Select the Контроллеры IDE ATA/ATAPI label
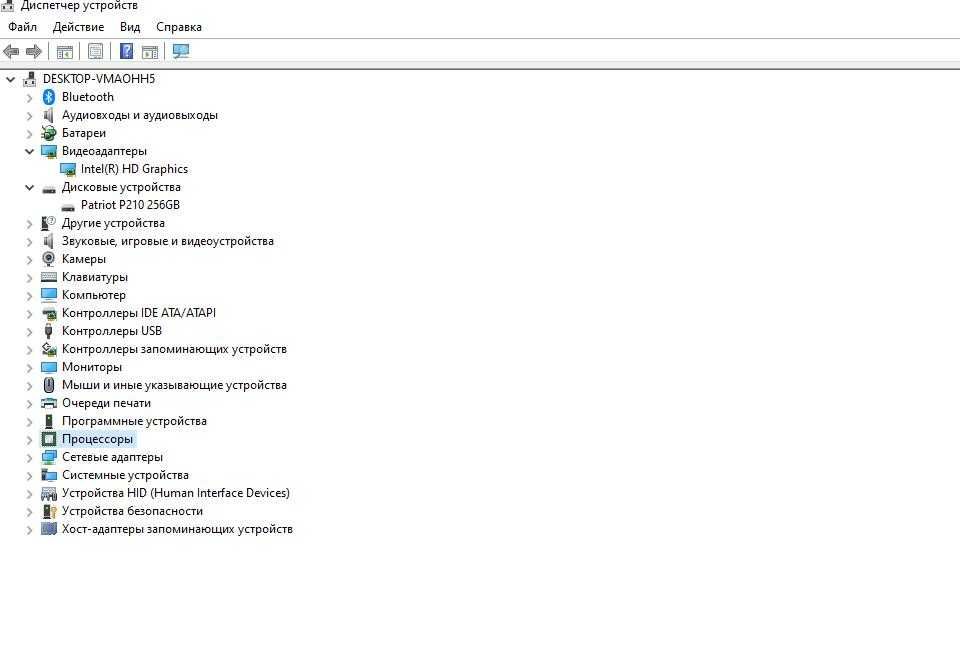The image size is (960, 667). [139, 313]
